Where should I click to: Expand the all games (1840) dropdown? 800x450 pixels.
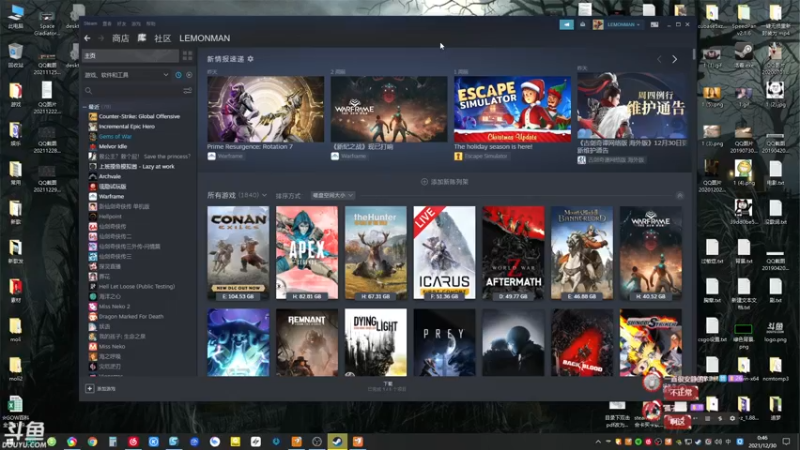pyautogui.click(x=237, y=195)
